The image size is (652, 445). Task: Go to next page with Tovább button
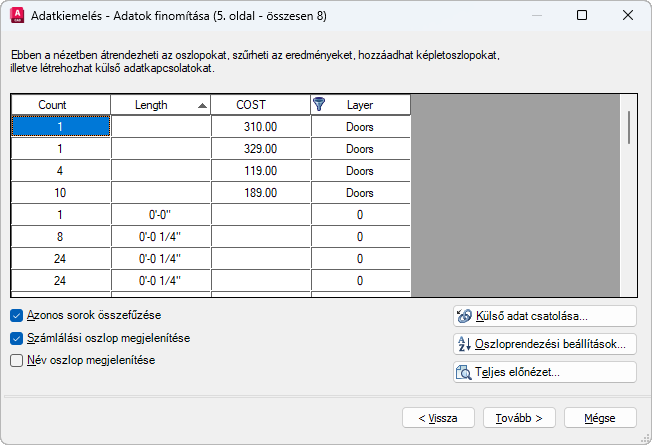click(x=519, y=418)
